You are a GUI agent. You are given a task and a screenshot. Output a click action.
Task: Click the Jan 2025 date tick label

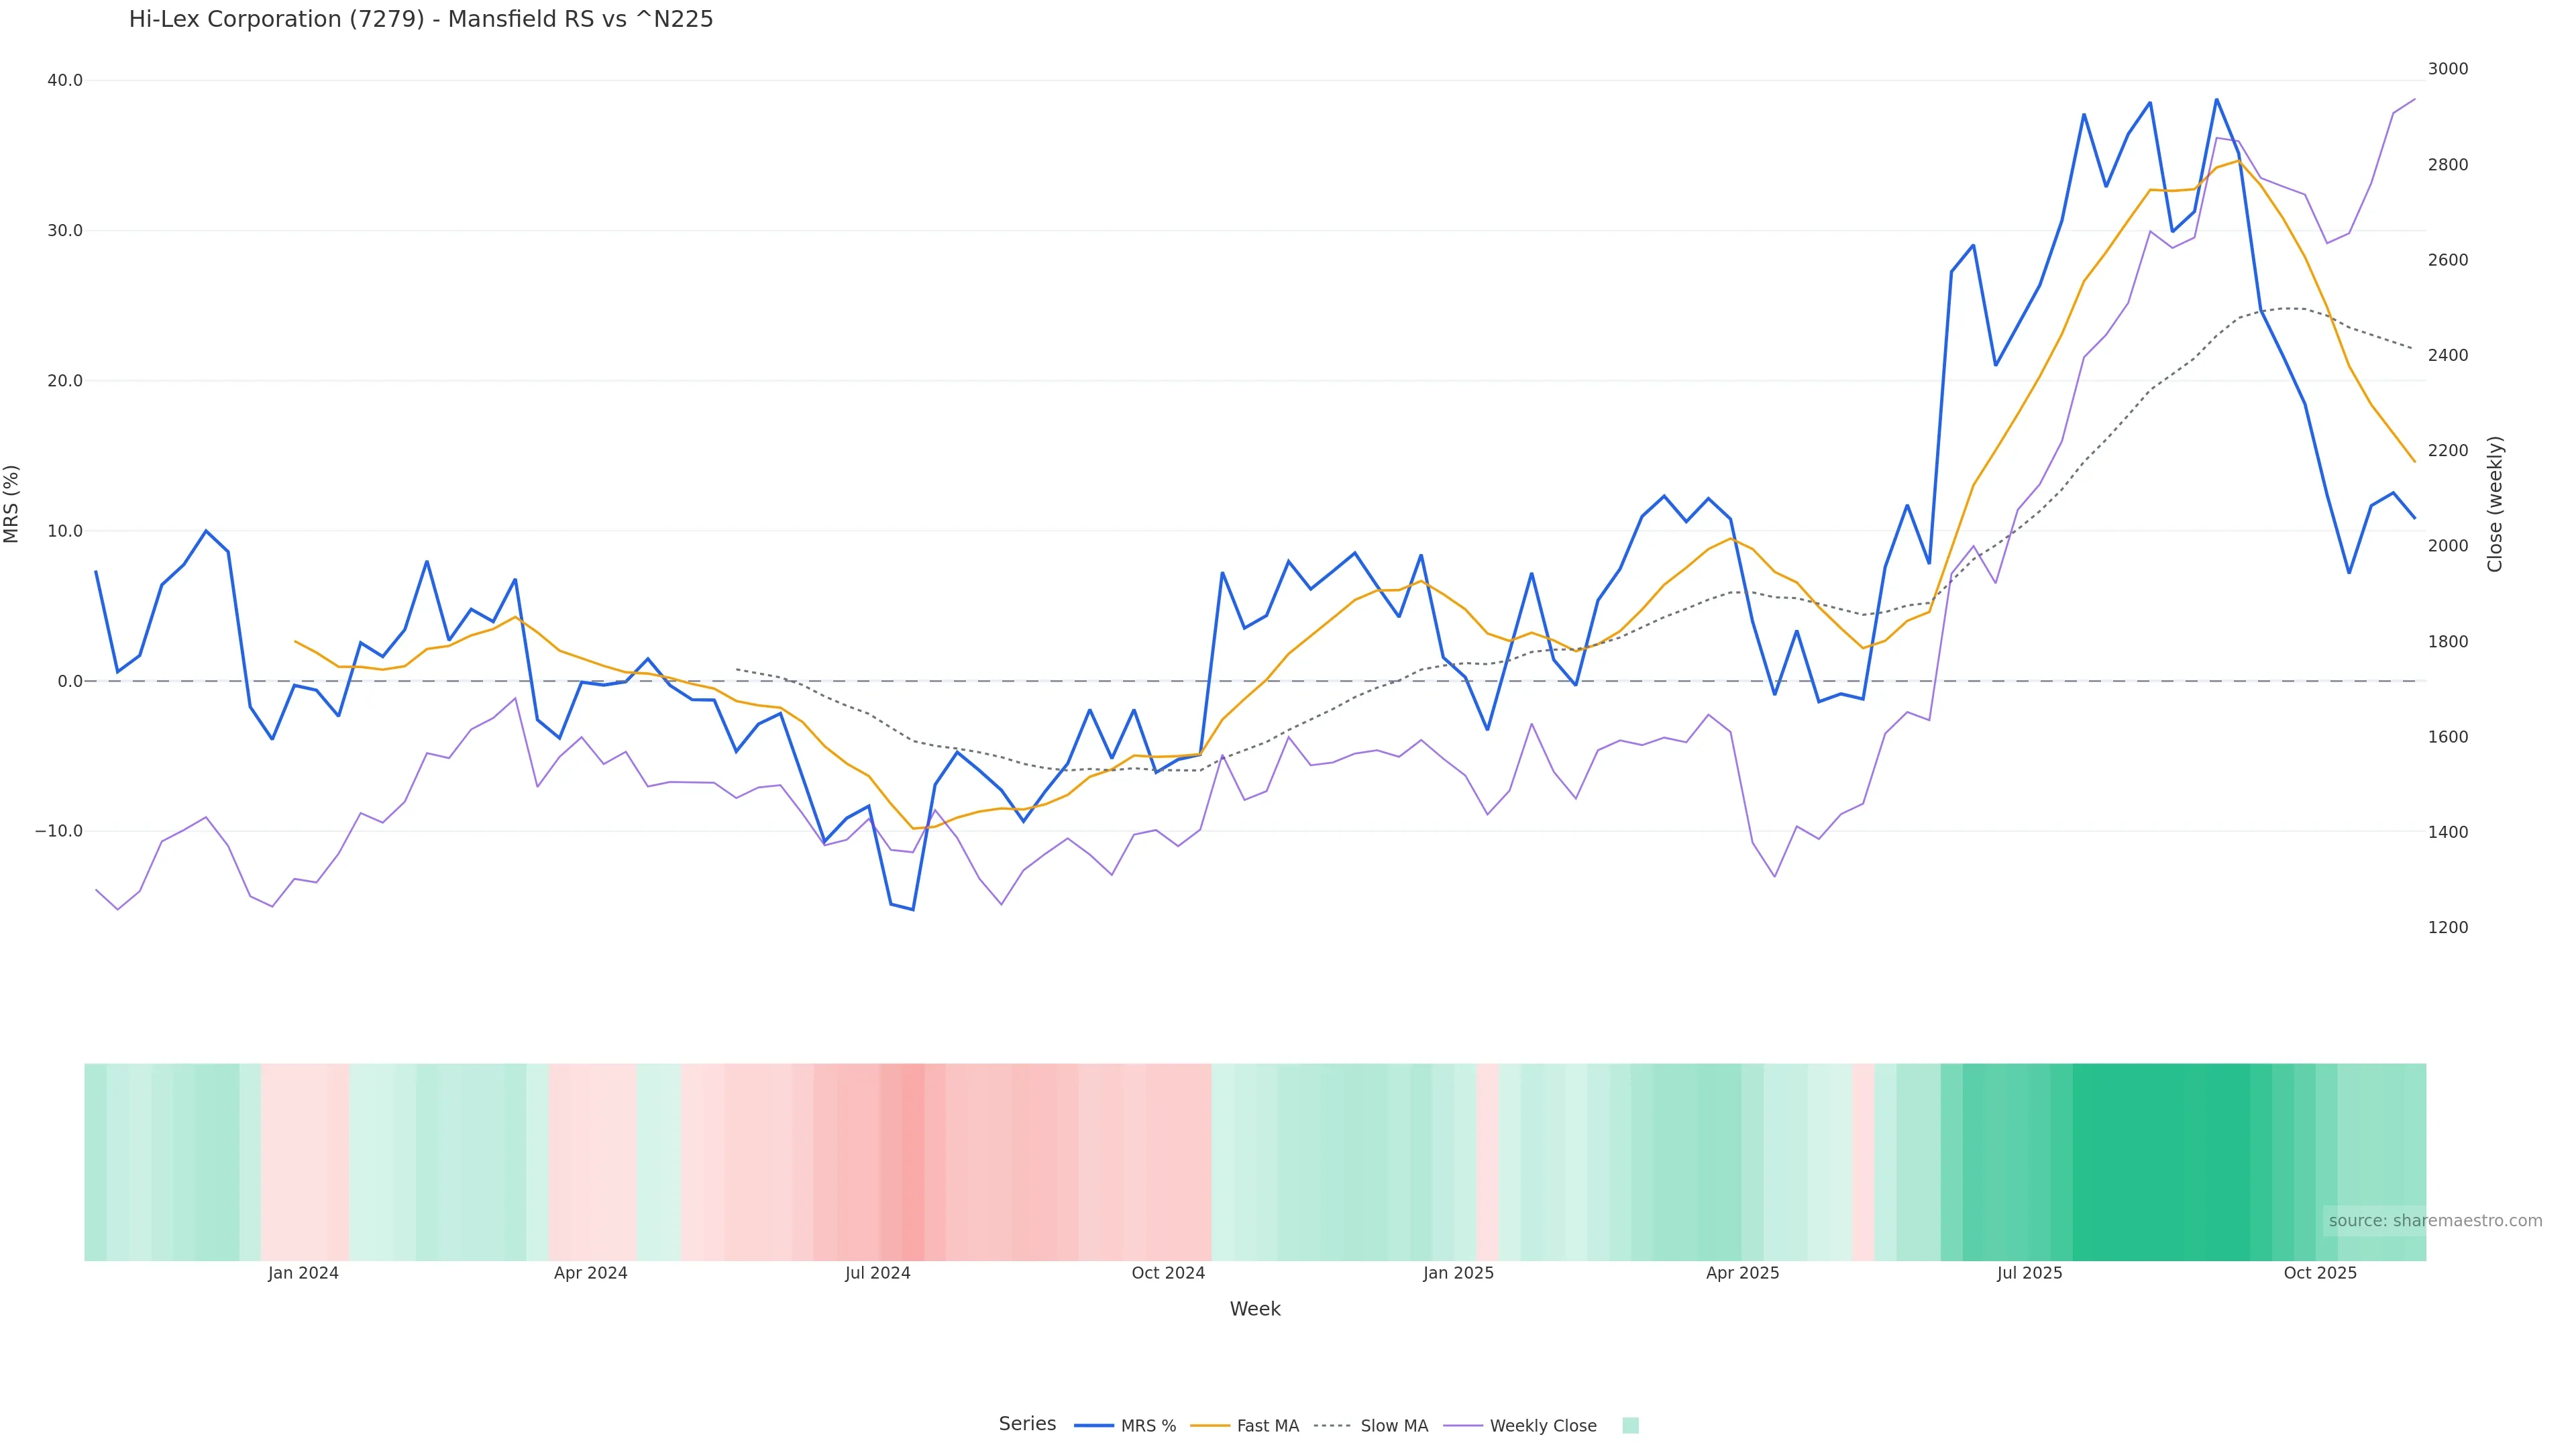pos(1458,1273)
